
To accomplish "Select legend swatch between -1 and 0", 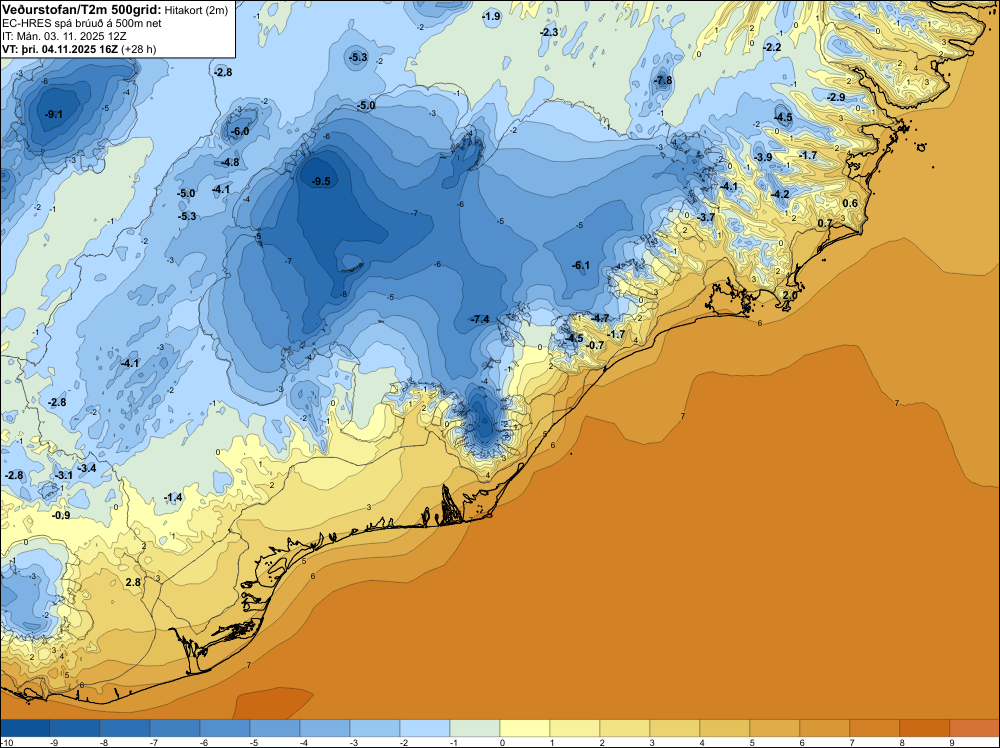I will coord(475,727).
